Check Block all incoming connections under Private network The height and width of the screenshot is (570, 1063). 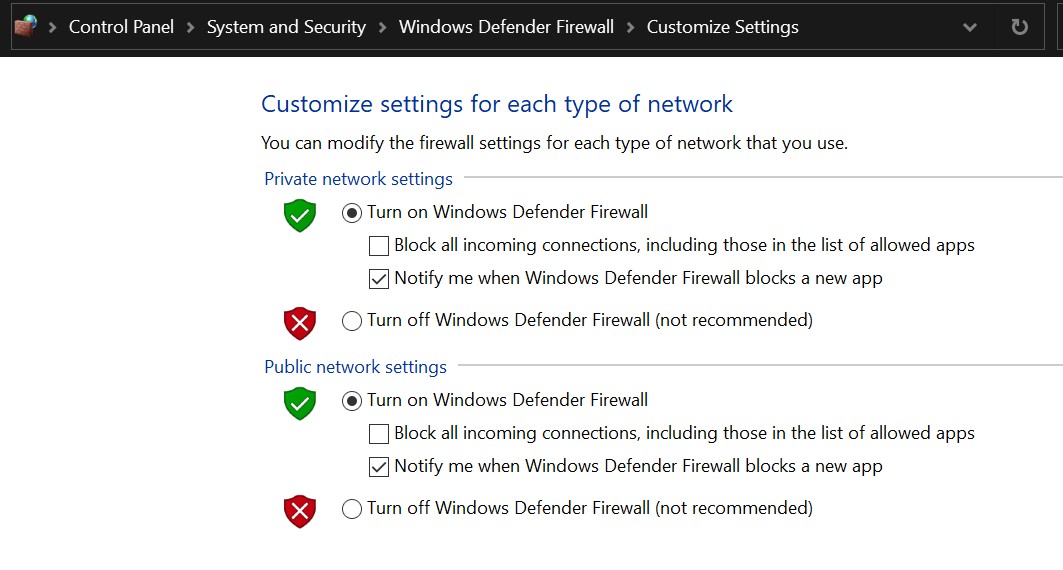(379, 245)
